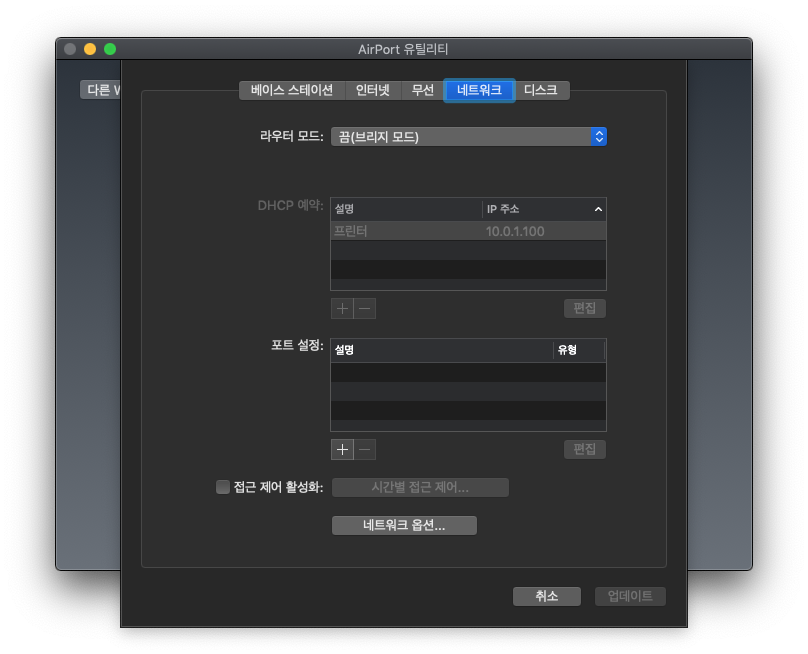This screenshot has width=808, height=654.
Task: Click the DHCP 예약 설명 column header
Action: click(406, 209)
